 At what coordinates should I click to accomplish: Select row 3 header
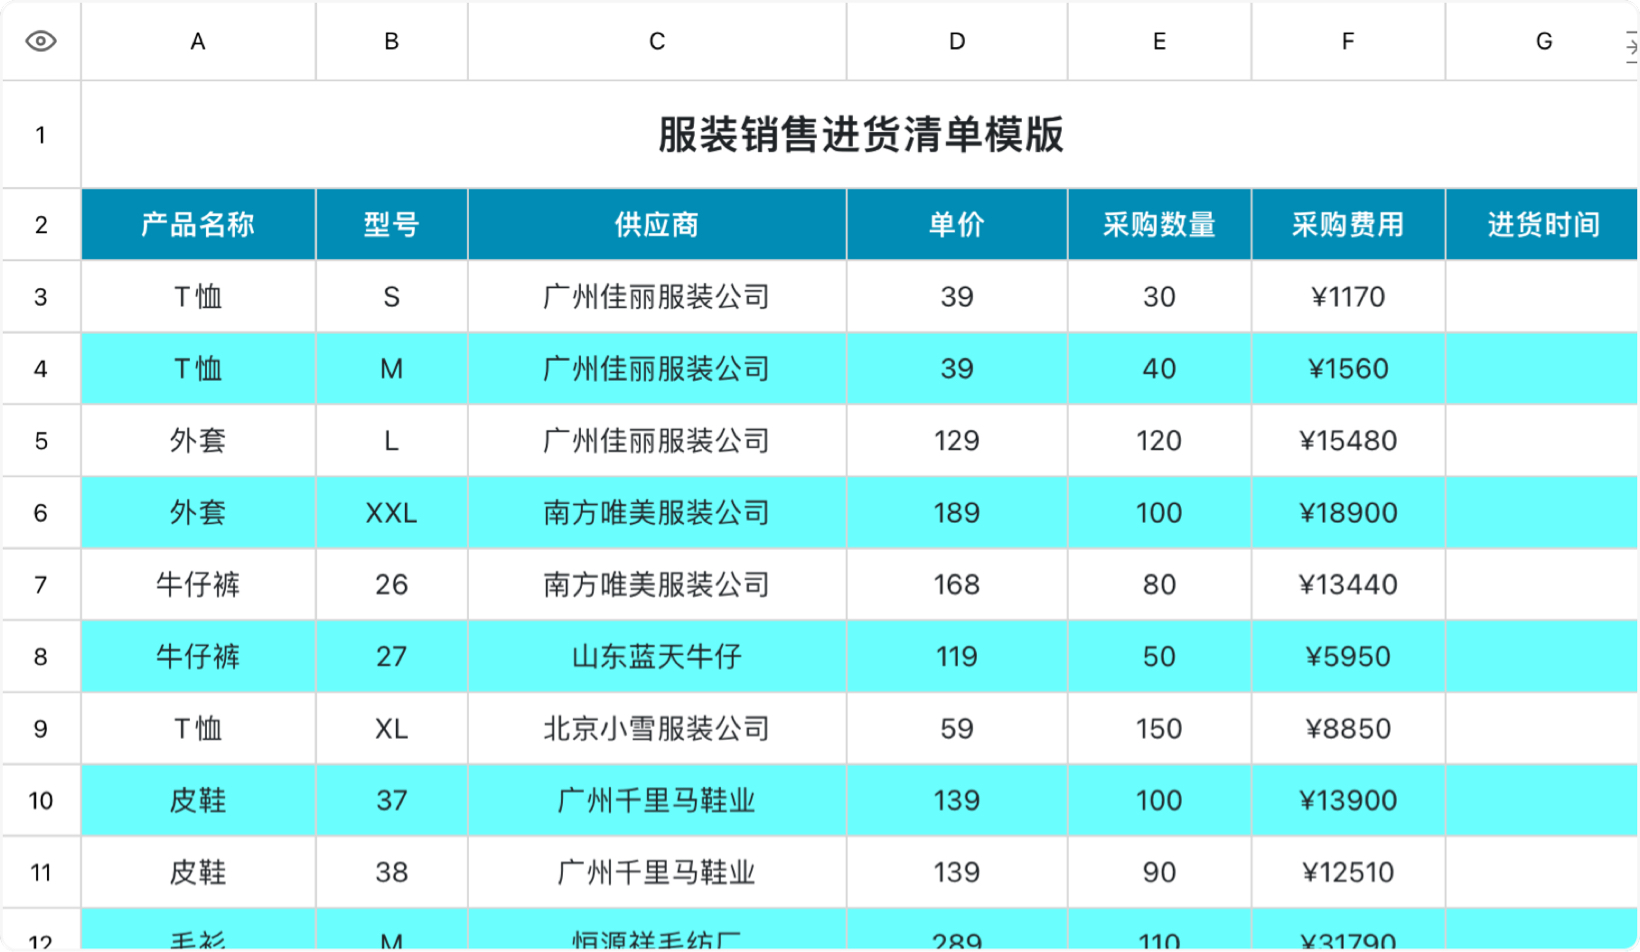(41, 297)
